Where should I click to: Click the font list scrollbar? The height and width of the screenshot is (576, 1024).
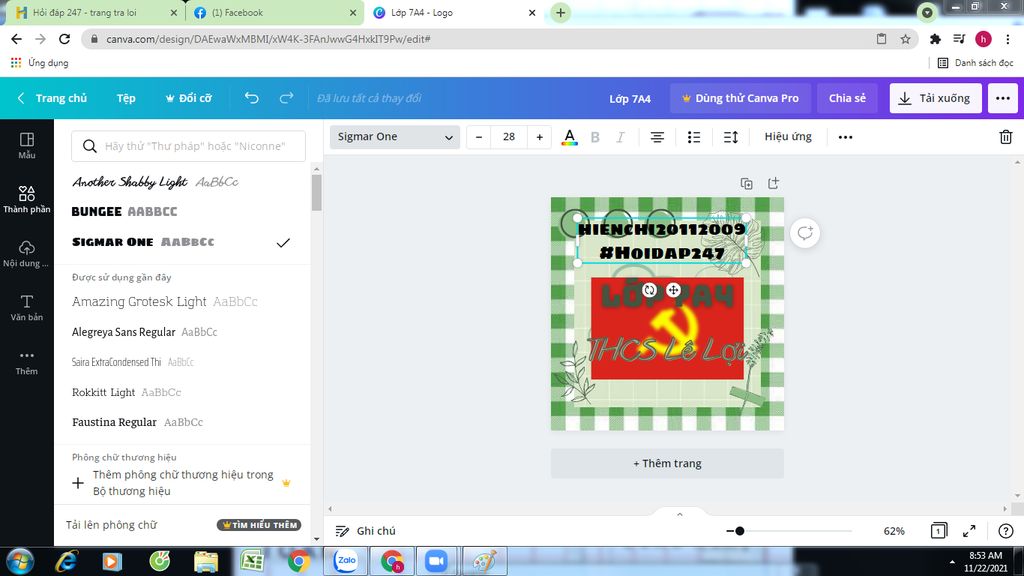(317, 193)
